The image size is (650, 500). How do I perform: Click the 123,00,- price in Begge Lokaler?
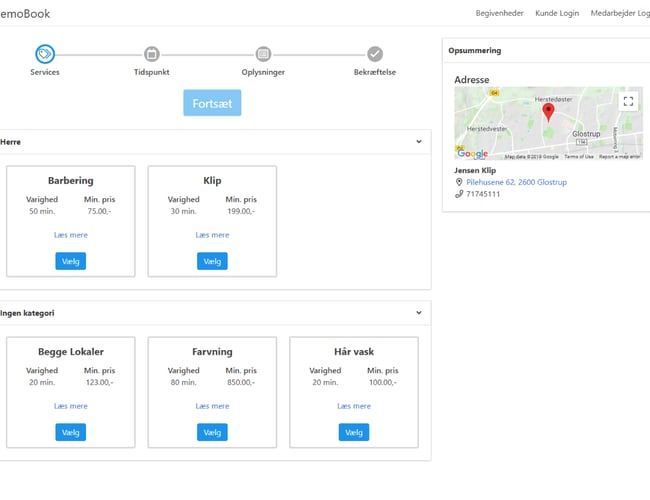pyautogui.click(x=99, y=382)
